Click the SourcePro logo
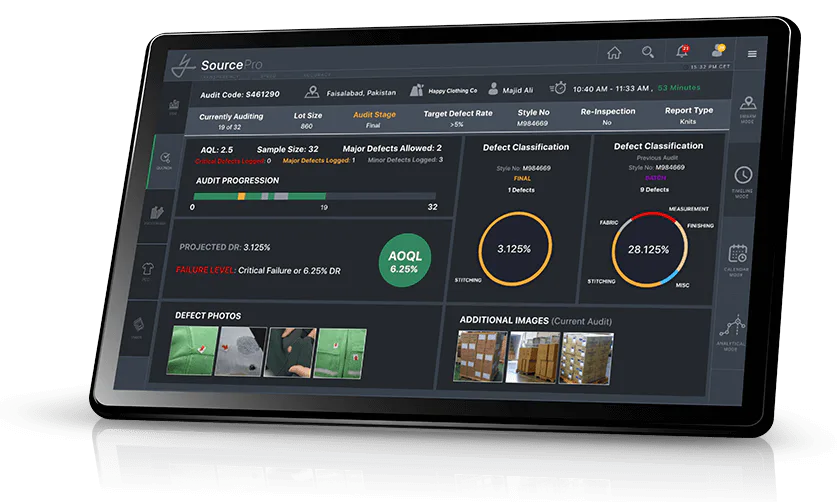The image size is (838, 502). click(x=219, y=66)
